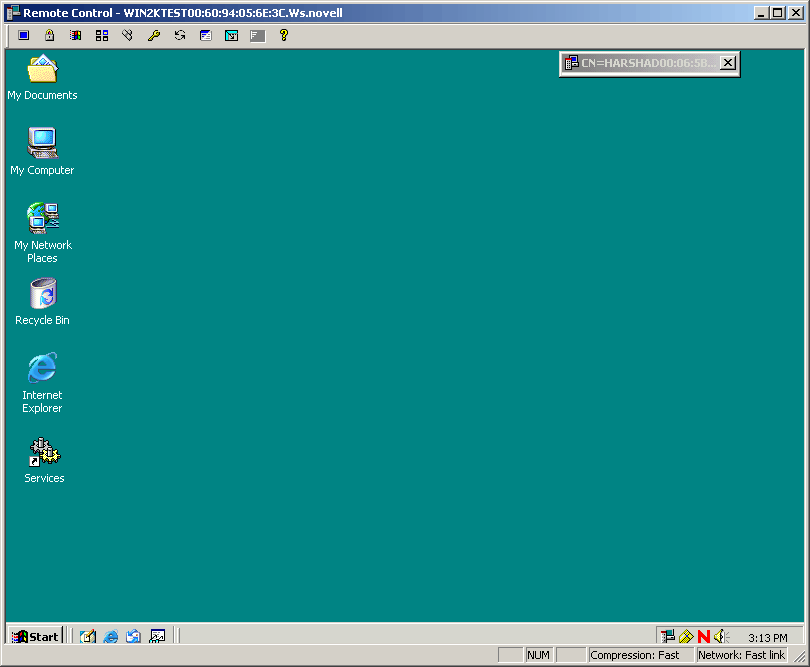This screenshot has width=810, height=667.
Task: Click the fourth quick launch monitor icon
Action: tap(157, 637)
